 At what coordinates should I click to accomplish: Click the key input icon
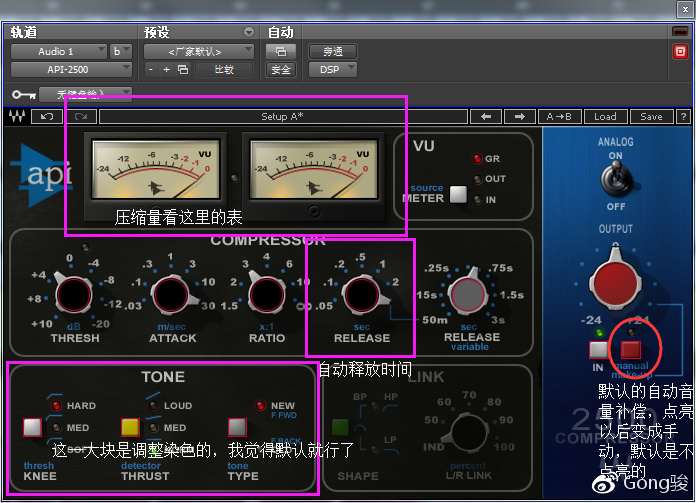pyautogui.click(x=24, y=95)
